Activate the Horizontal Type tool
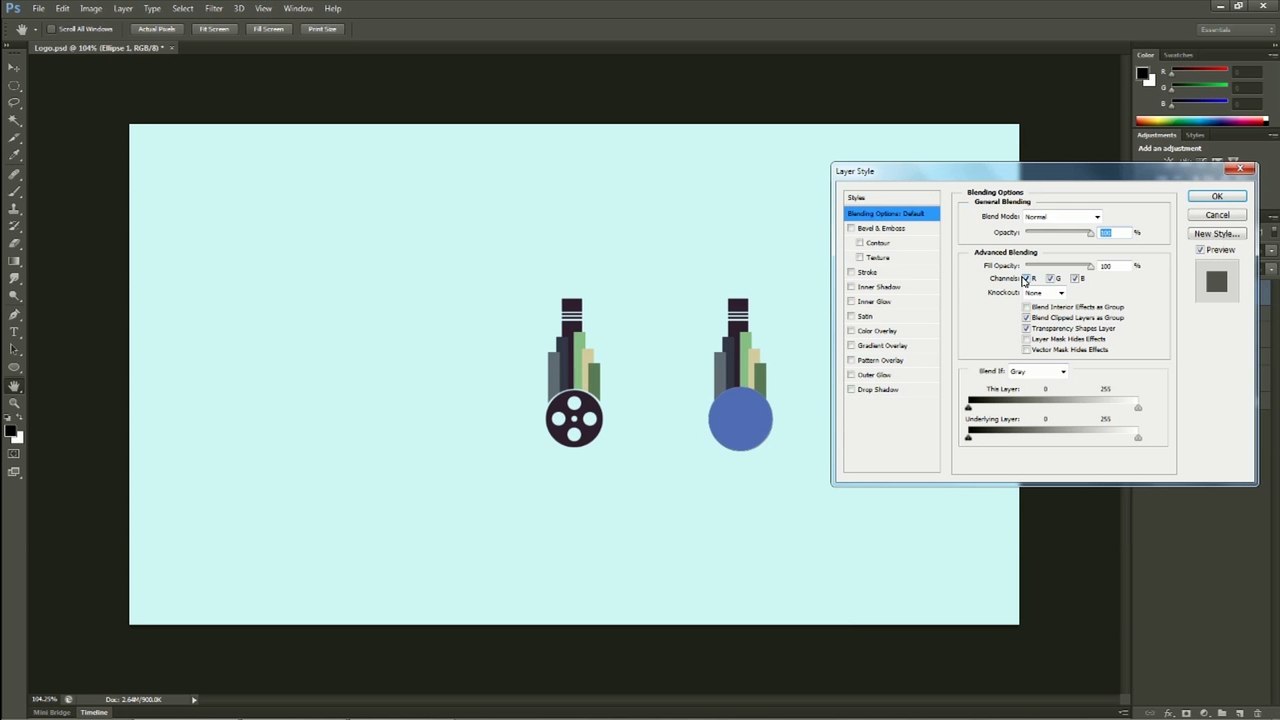The image size is (1280, 720). coord(14,332)
